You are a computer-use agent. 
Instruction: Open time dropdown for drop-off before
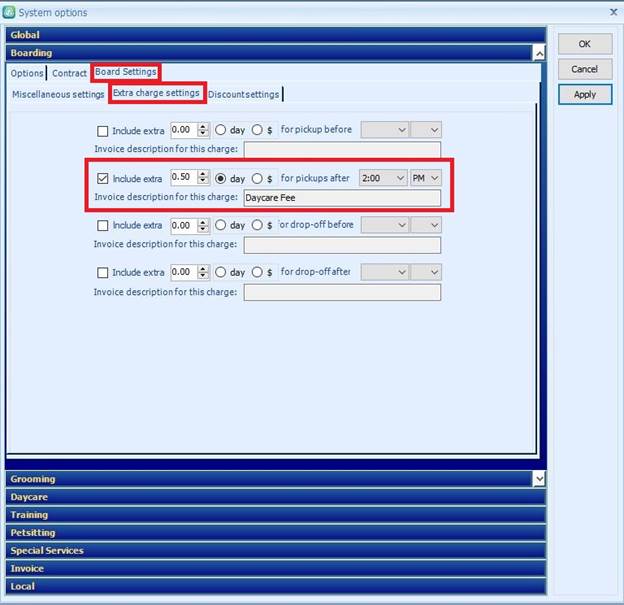[384, 225]
